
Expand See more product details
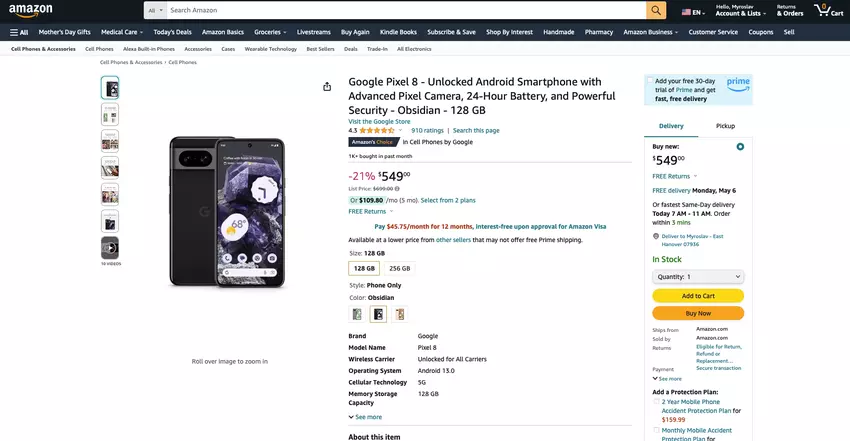(x=365, y=417)
